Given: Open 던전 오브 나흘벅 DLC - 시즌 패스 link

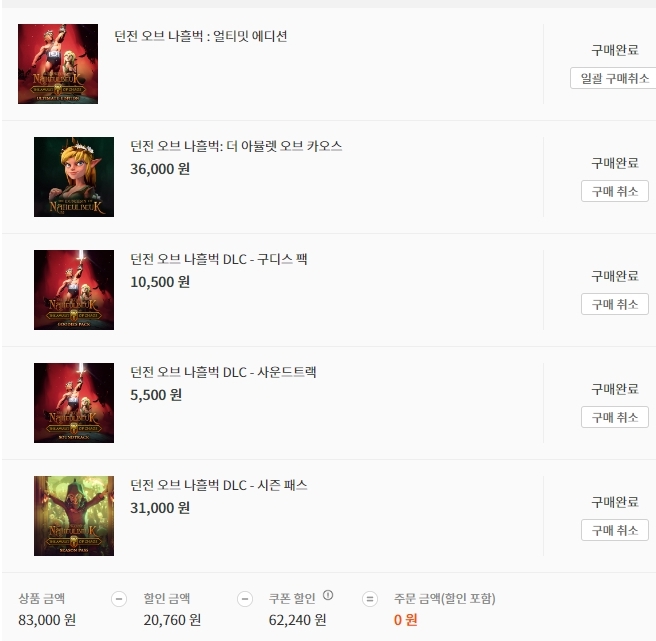Looking at the screenshot, I should (219, 485).
